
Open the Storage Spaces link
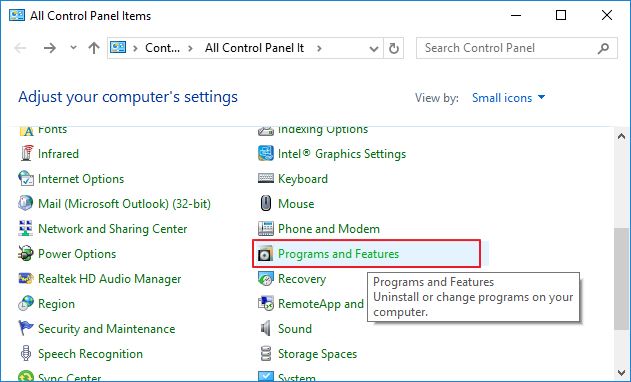[x=317, y=354]
